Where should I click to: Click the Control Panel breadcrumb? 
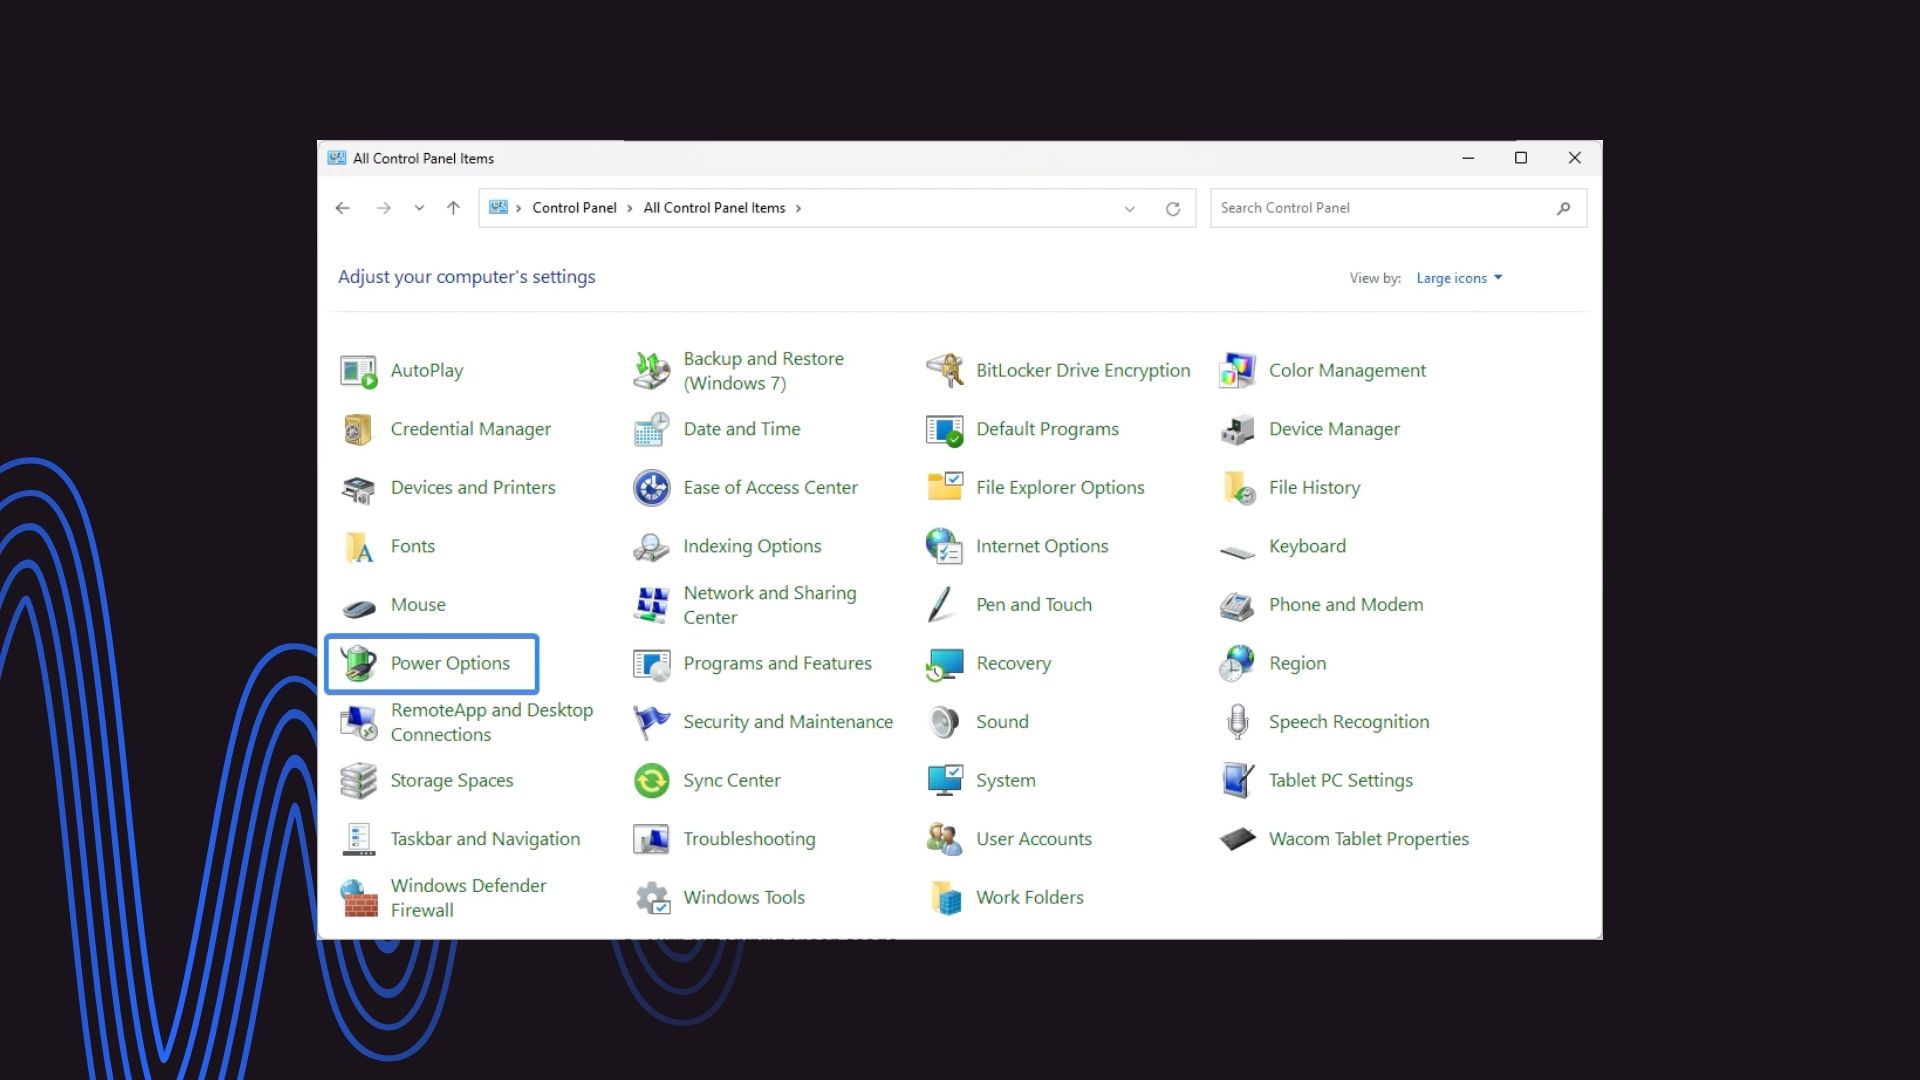point(574,208)
